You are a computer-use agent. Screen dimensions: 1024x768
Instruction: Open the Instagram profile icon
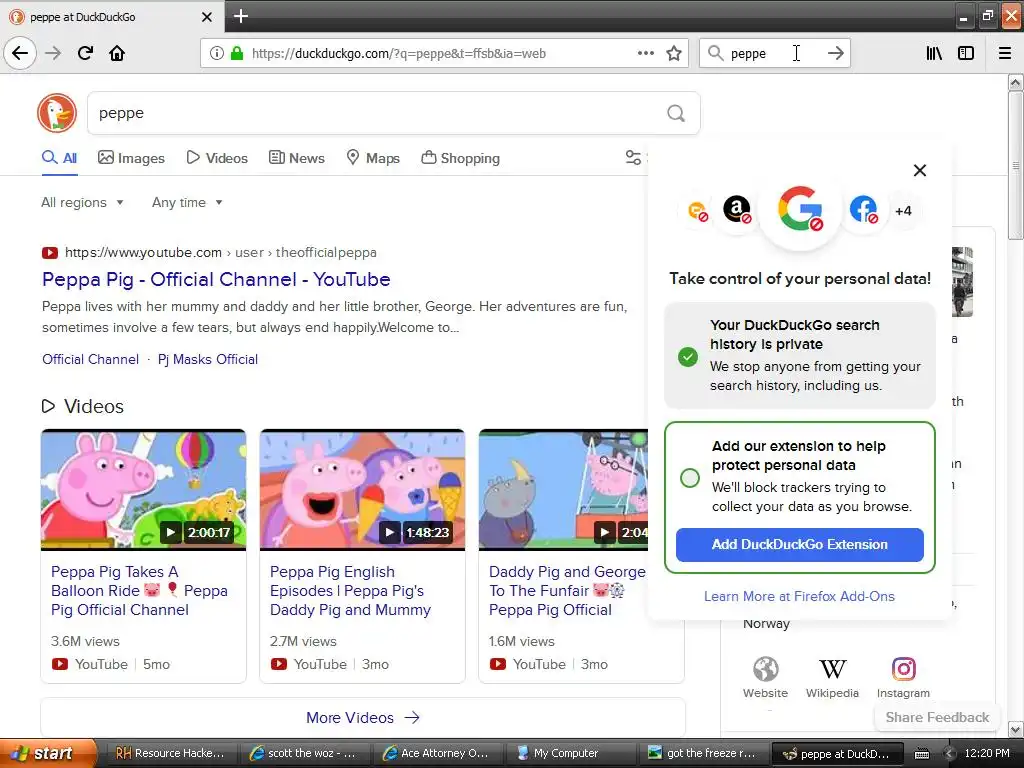click(x=903, y=669)
